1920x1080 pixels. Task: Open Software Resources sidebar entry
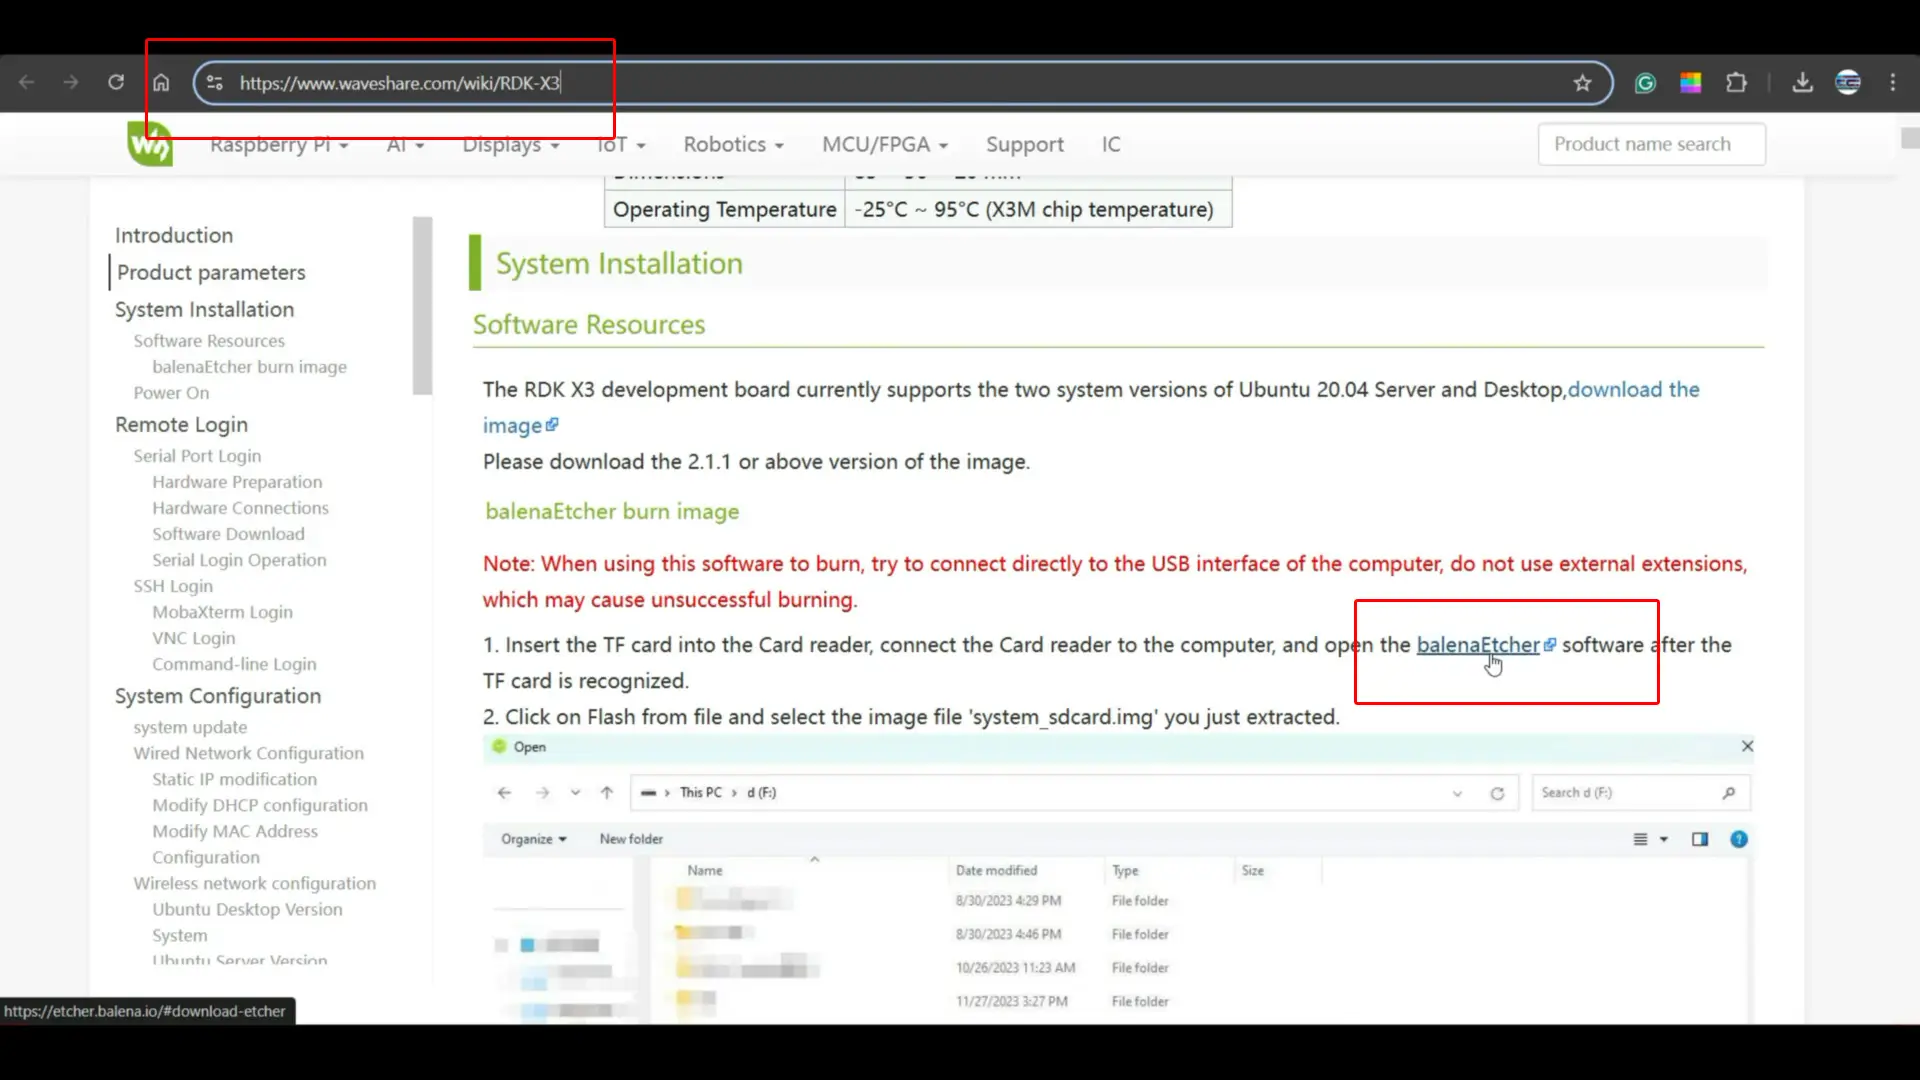209,341
